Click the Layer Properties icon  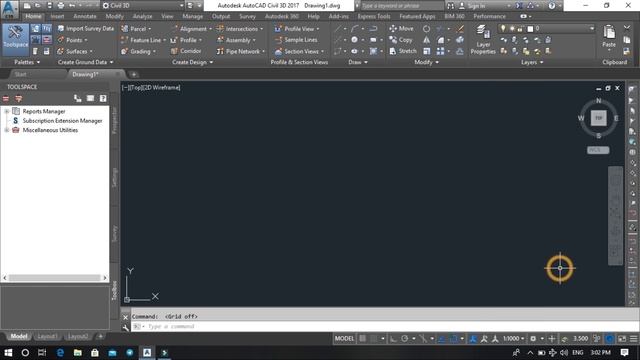483,39
